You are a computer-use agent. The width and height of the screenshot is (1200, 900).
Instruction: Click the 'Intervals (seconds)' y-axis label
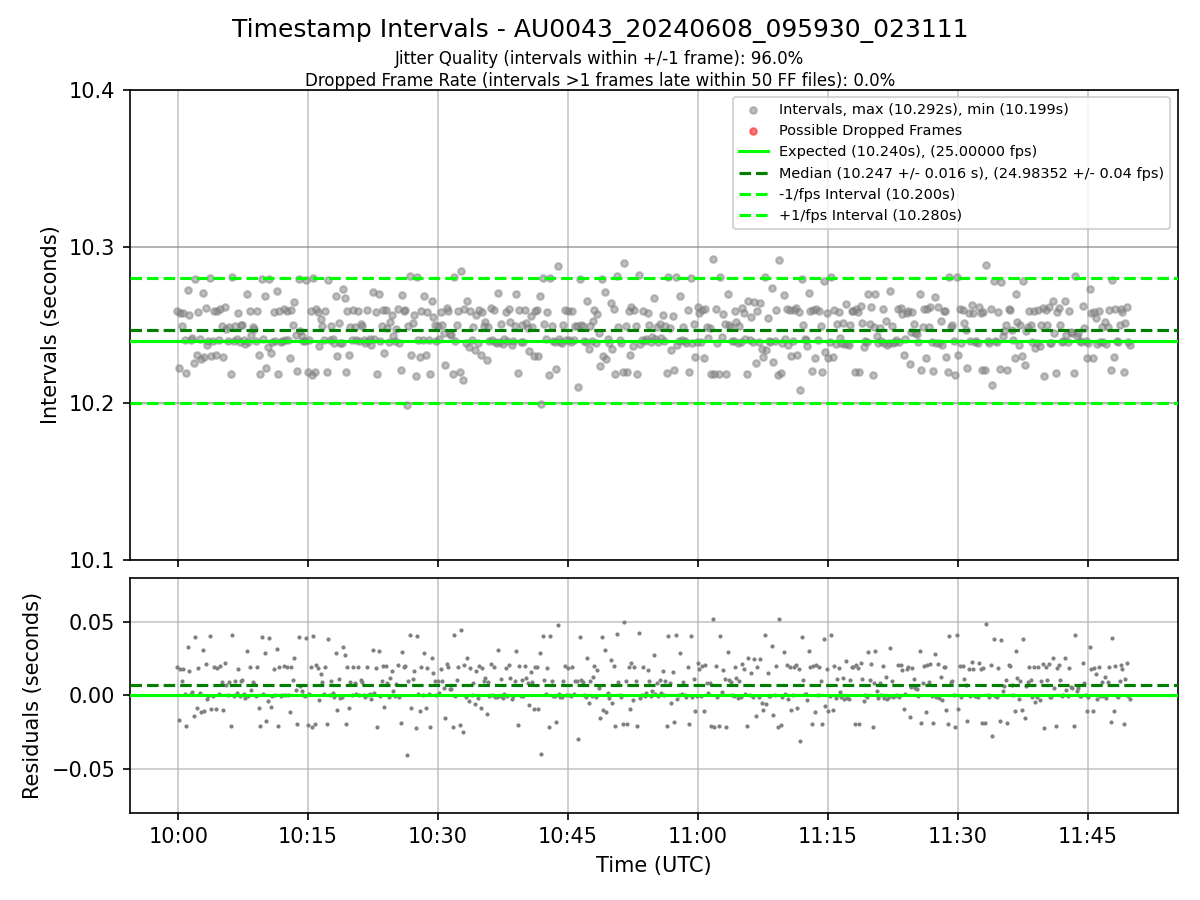coord(50,325)
